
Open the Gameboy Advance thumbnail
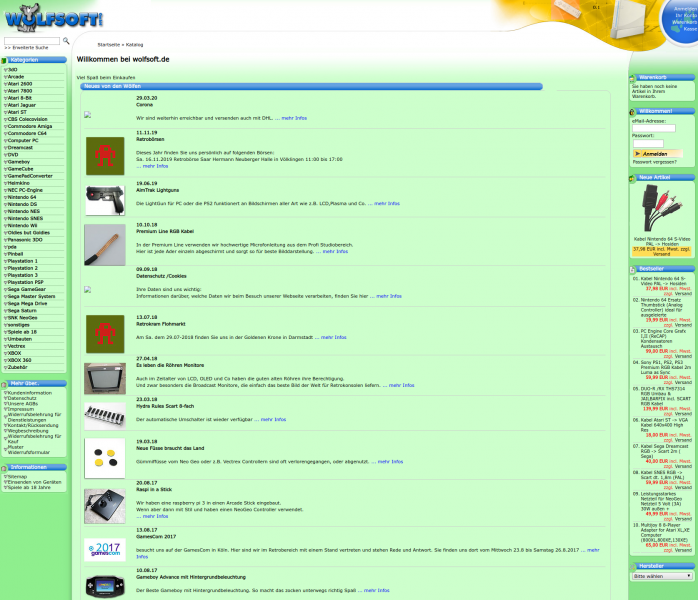tap(105, 586)
